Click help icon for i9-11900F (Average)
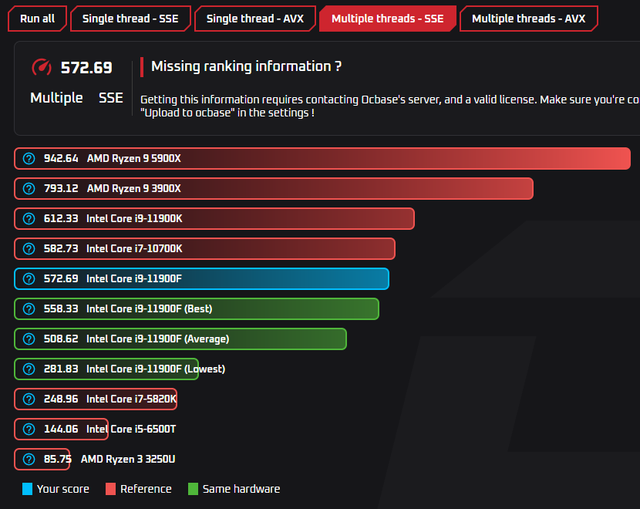This screenshot has height=509, width=640. 29,339
